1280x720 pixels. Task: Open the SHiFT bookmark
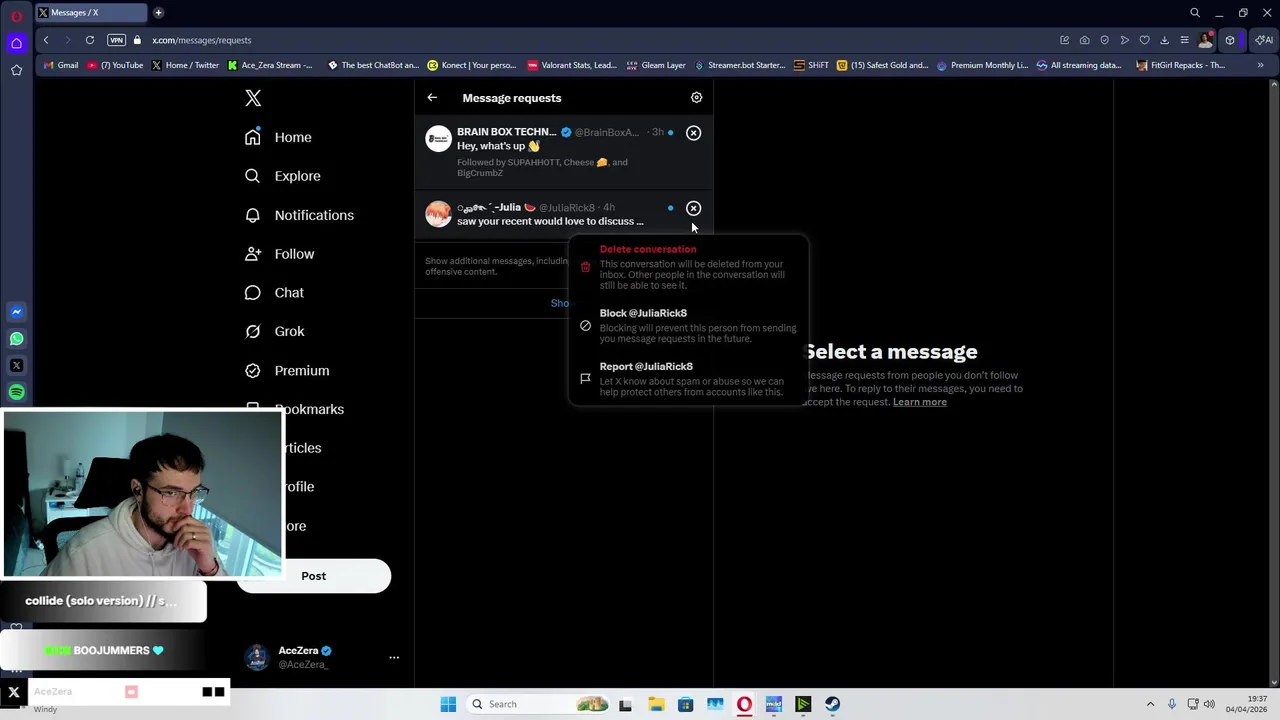click(x=811, y=65)
